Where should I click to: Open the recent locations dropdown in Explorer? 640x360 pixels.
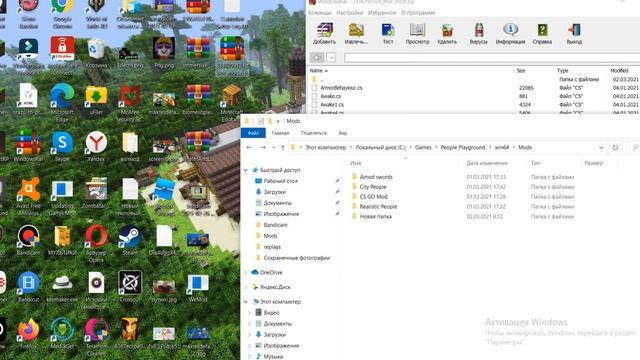tap(273, 147)
